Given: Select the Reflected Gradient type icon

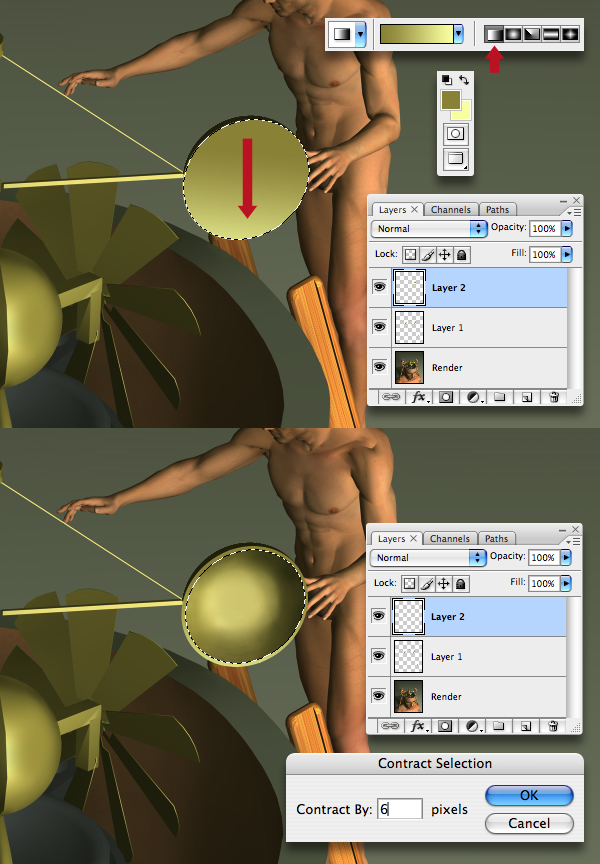Looking at the screenshot, I should point(550,34).
